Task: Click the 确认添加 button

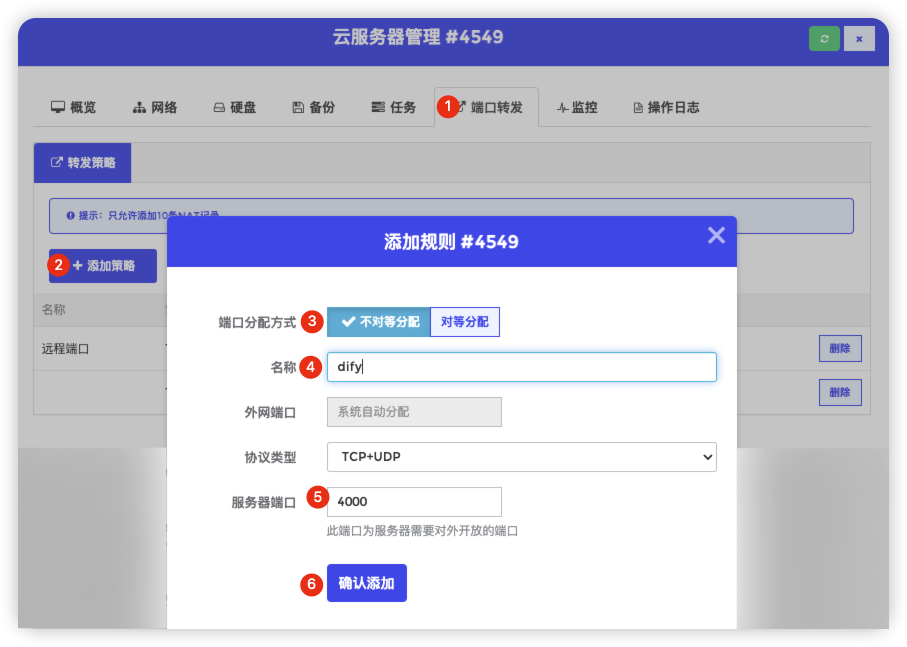Action: point(367,583)
